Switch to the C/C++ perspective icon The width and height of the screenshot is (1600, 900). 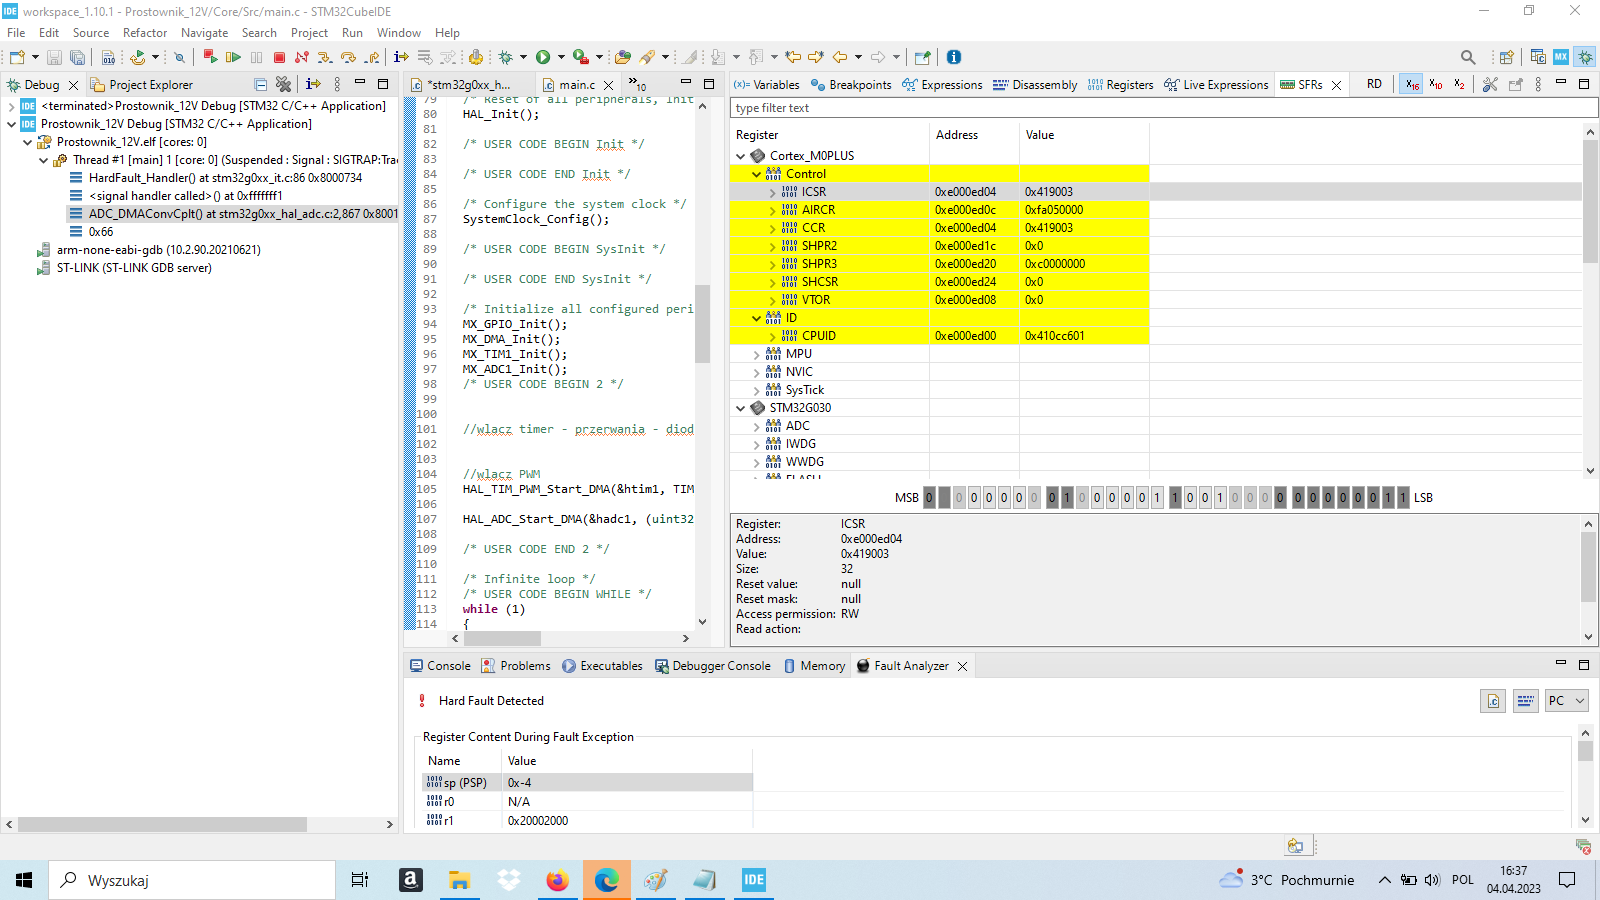coord(1538,57)
